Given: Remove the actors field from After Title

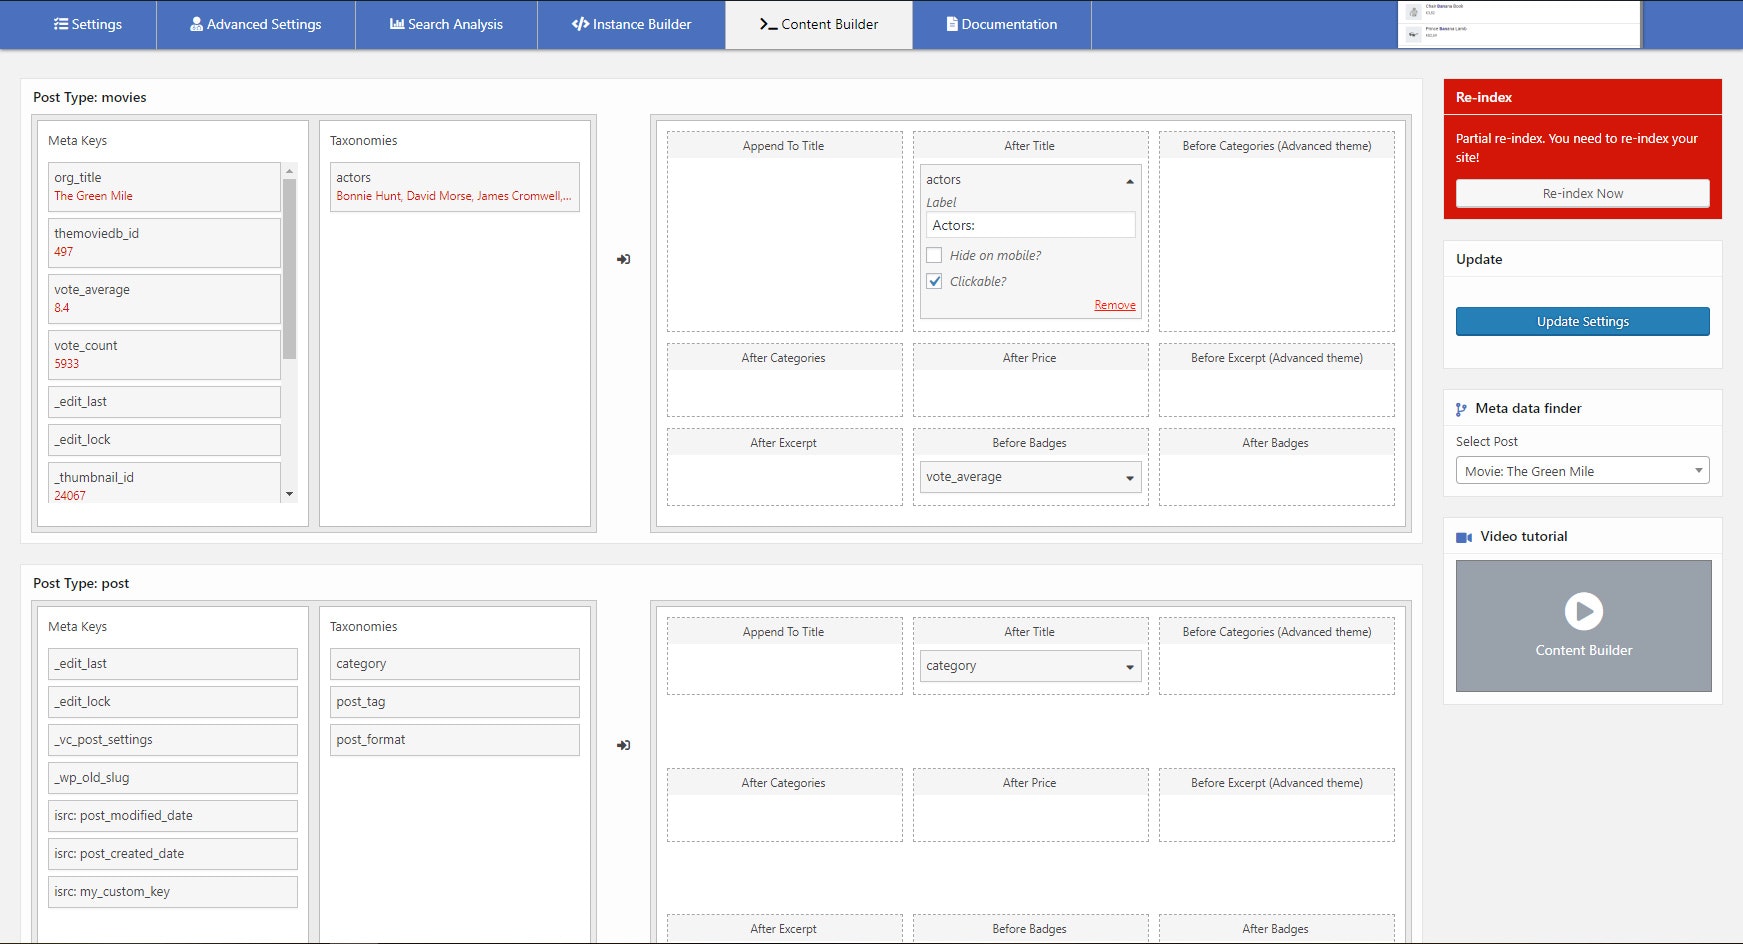Looking at the screenshot, I should tap(1114, 305).
